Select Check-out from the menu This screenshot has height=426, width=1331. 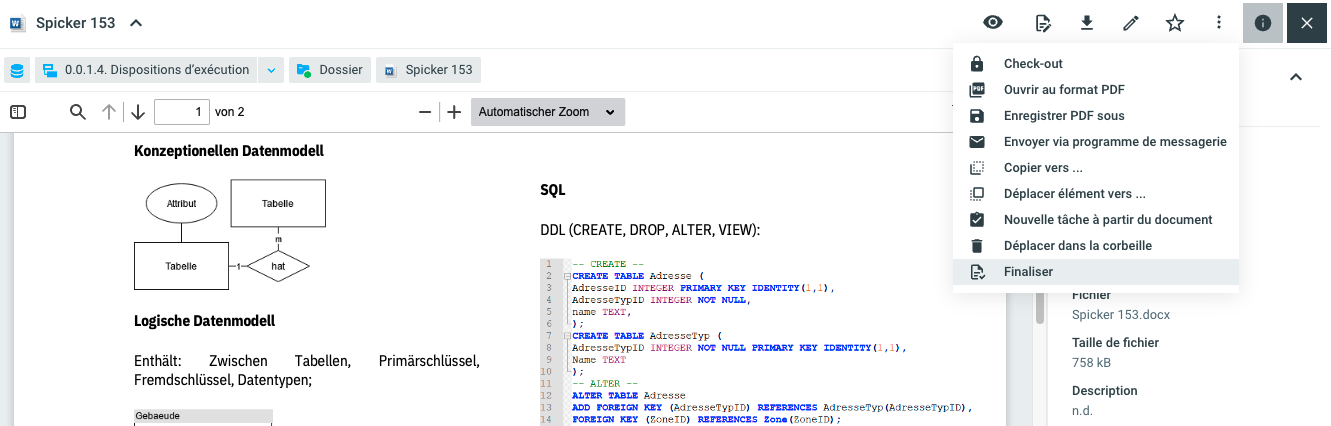(1033, 64)
